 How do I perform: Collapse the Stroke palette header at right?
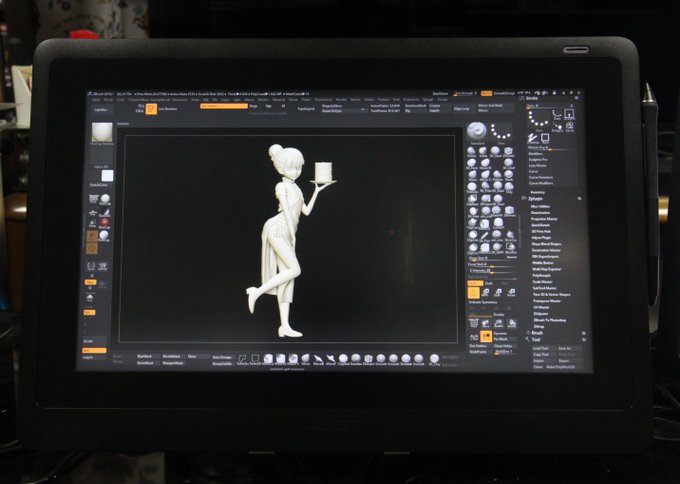pos(532,98)
